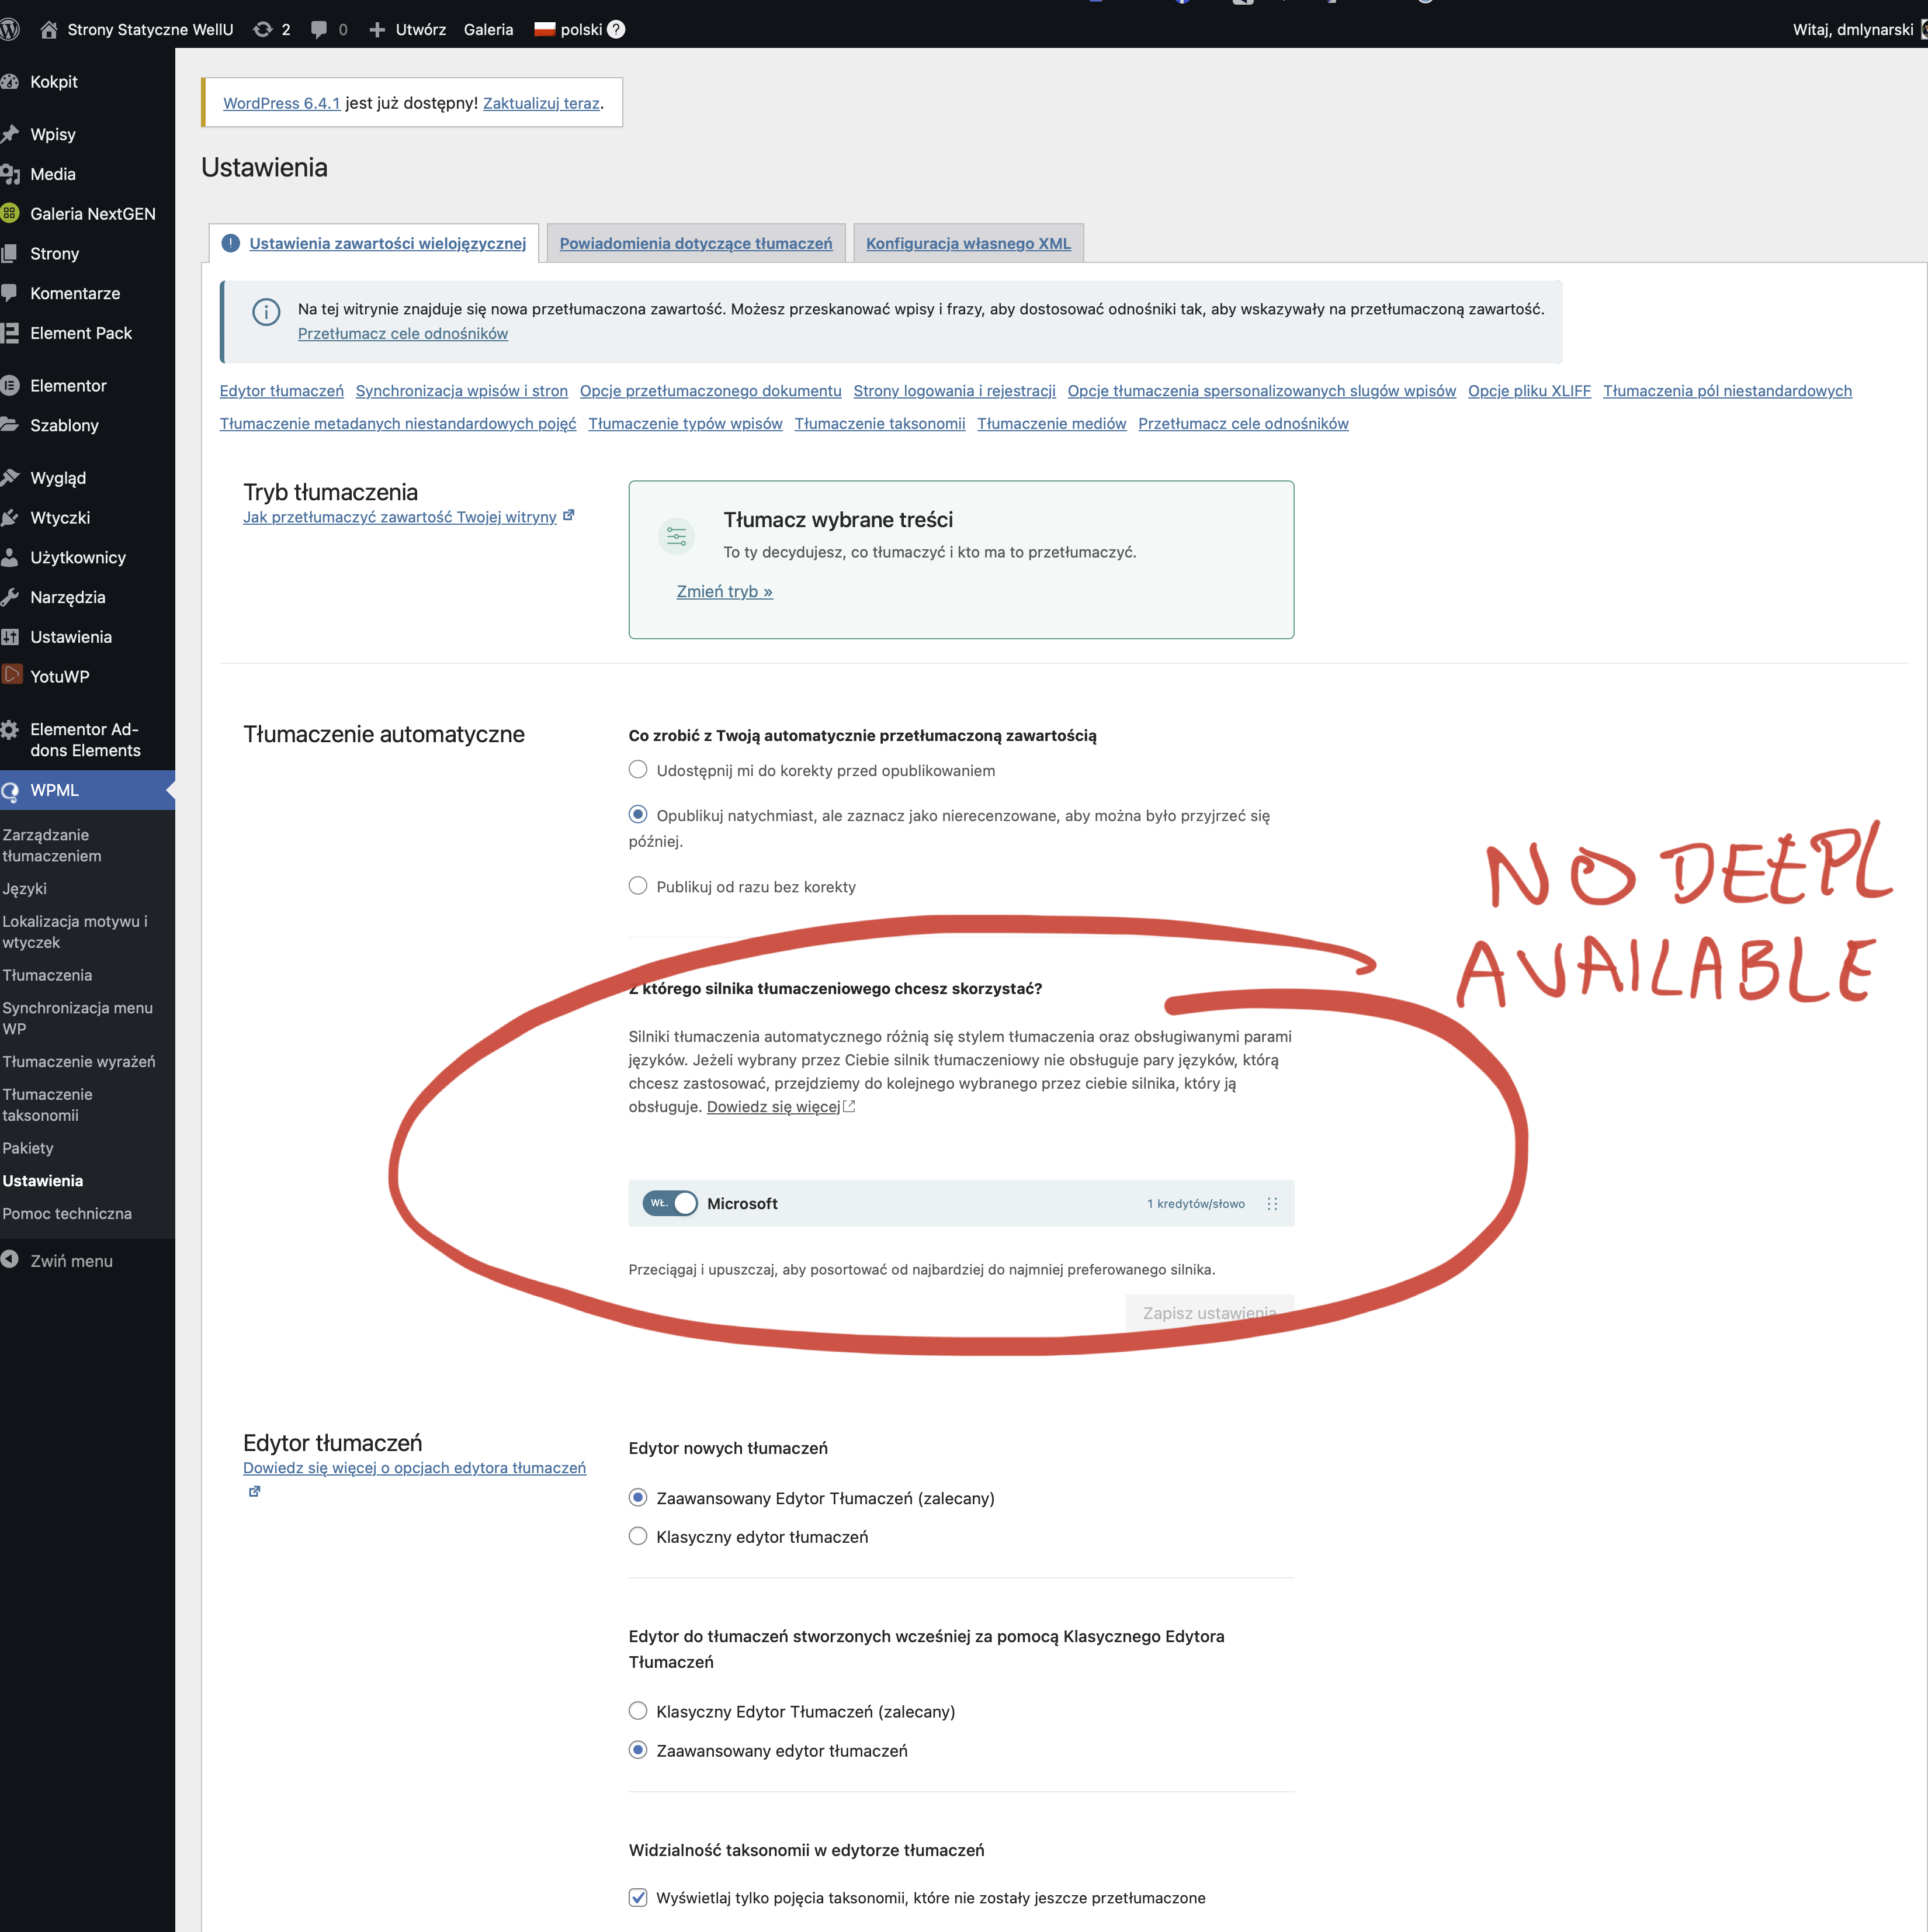Click the Elementor Addons Elements gear icon
The image size is (1928, 1932).
tap(10, 730)
